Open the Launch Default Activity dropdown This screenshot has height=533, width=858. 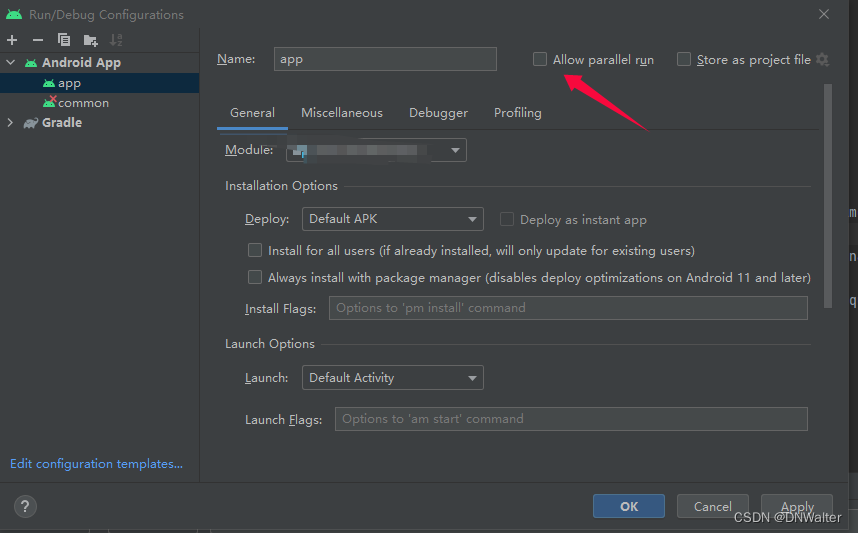[393, 378]
